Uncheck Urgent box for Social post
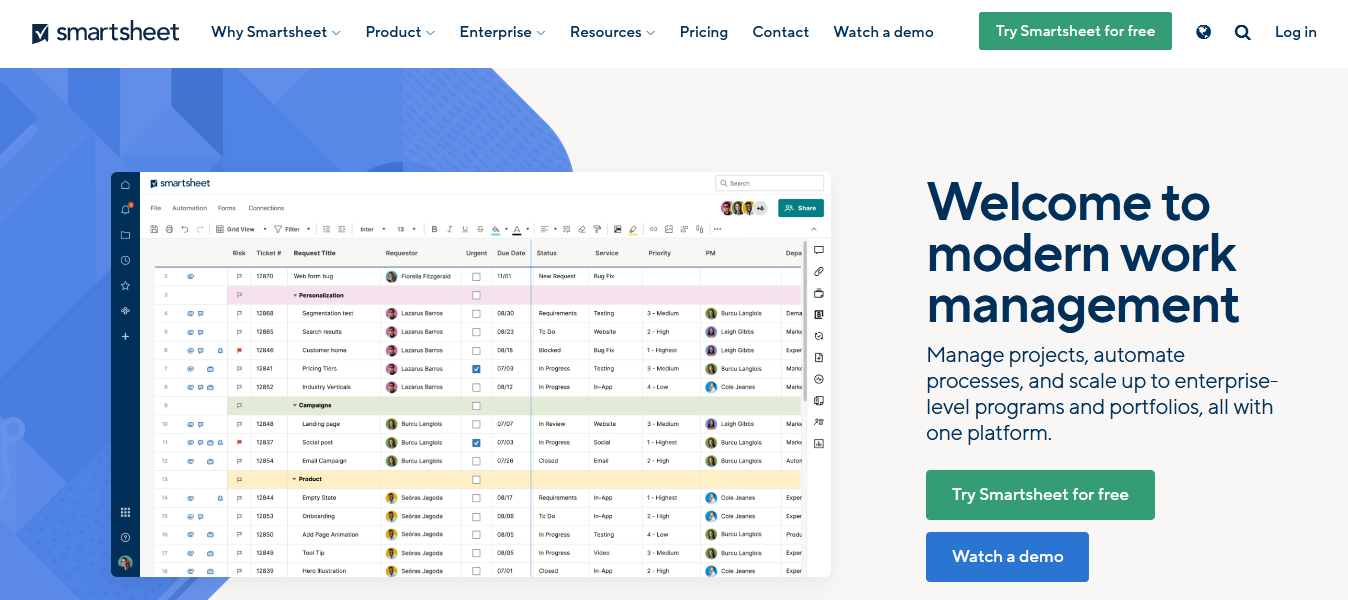This screenshot has width=1348, height=600. (x=476, y=442)
